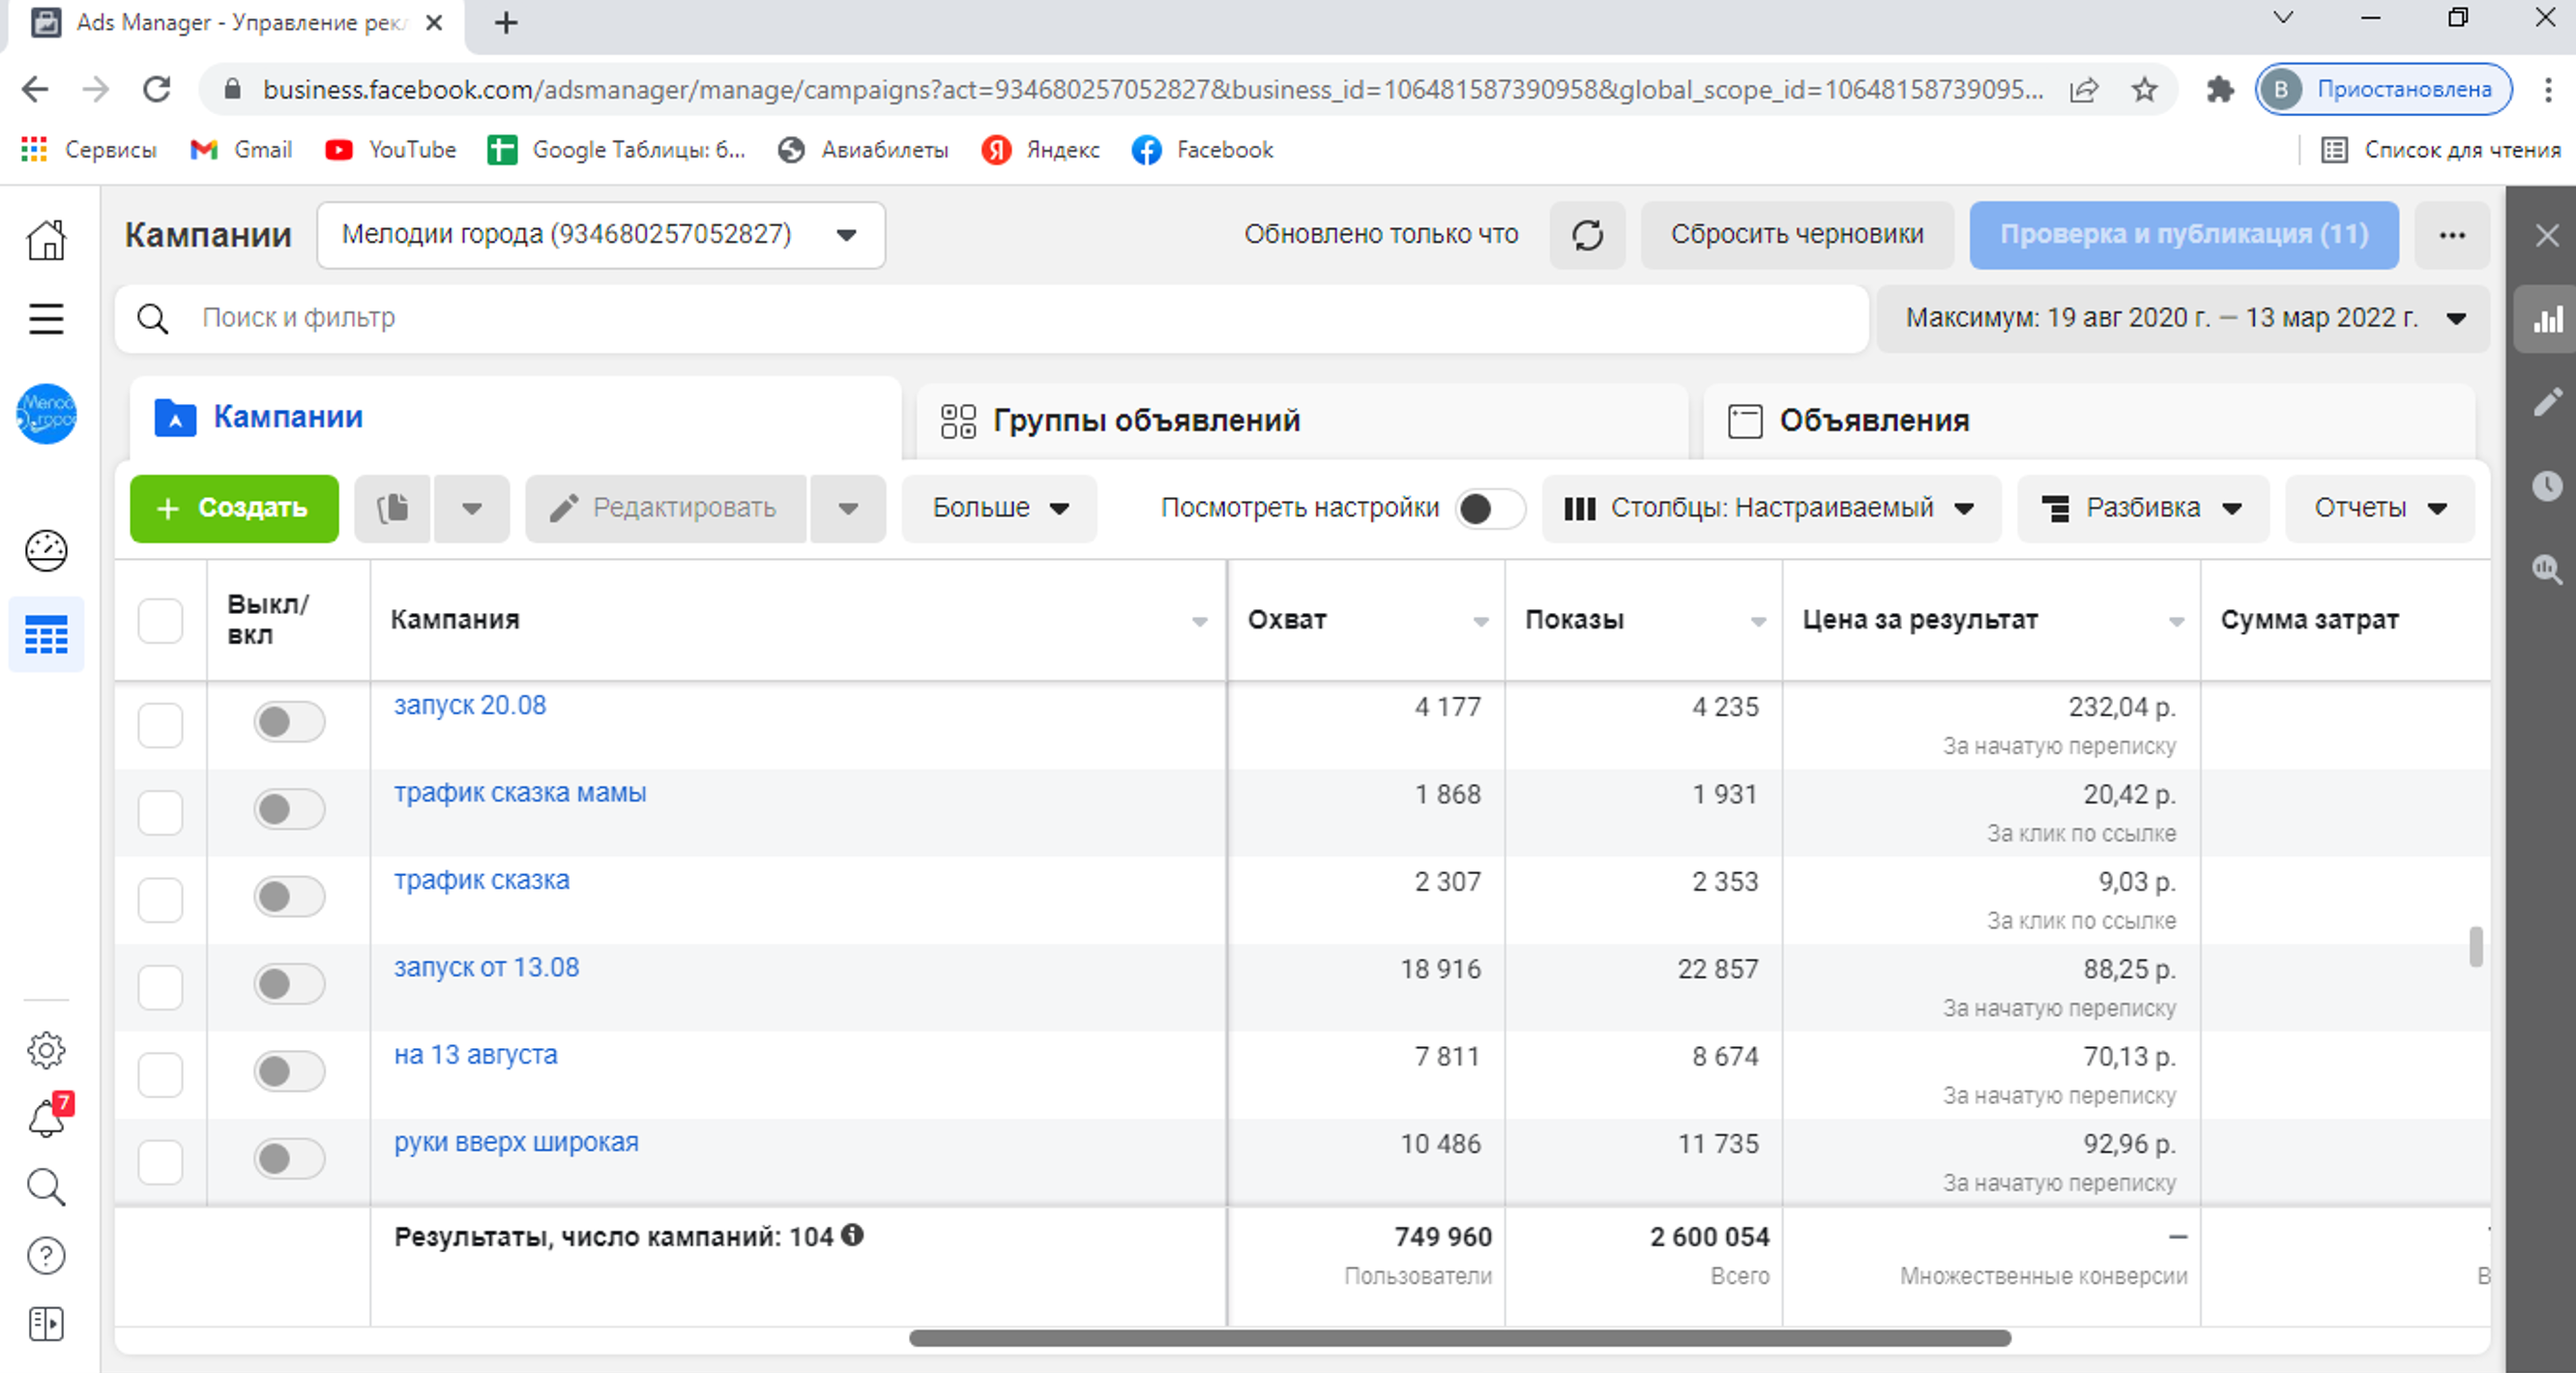
Task: Open the notifications bell icon
Action: [x=46, y=1118]
